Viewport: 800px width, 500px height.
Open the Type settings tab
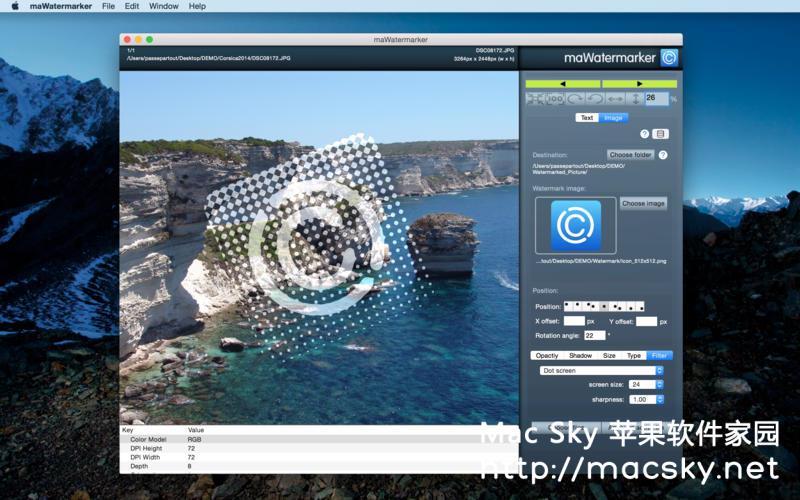tap(634, 355)
